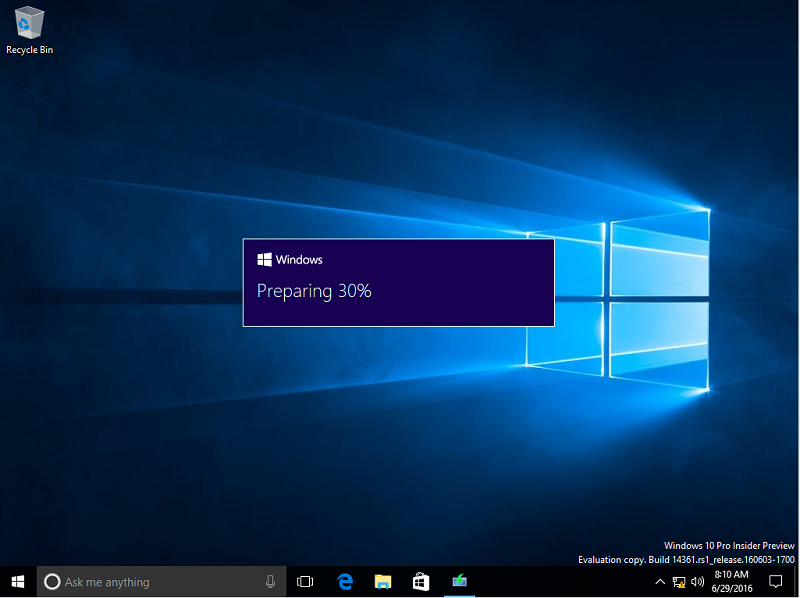Open the Action Center notifications icon
This screenshot has width=800, height=598.
[776, 582]
